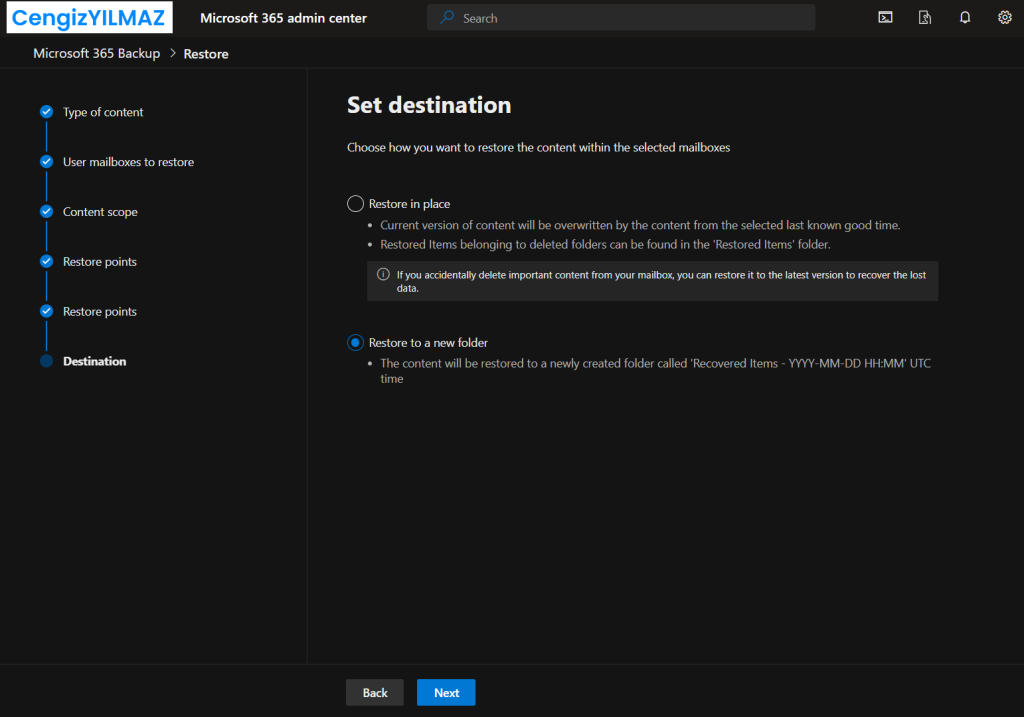Click the checkmark icon beside Type of content

pos(46,112)
